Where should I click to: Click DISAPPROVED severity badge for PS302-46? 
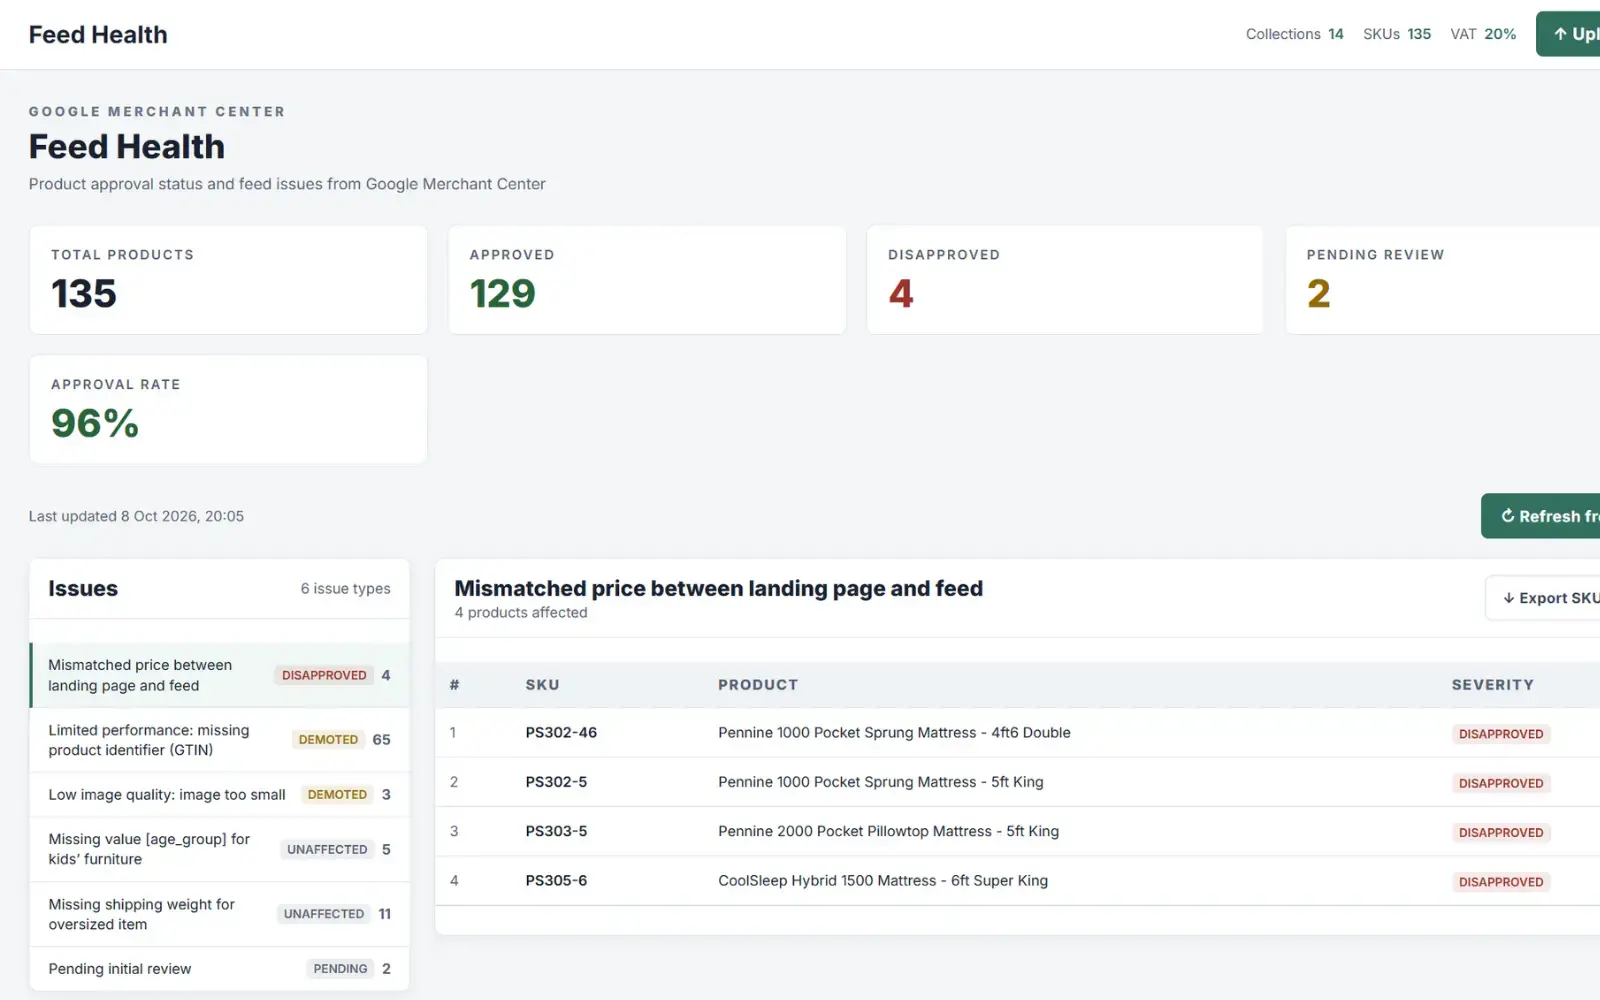(x=1501, y=734)
